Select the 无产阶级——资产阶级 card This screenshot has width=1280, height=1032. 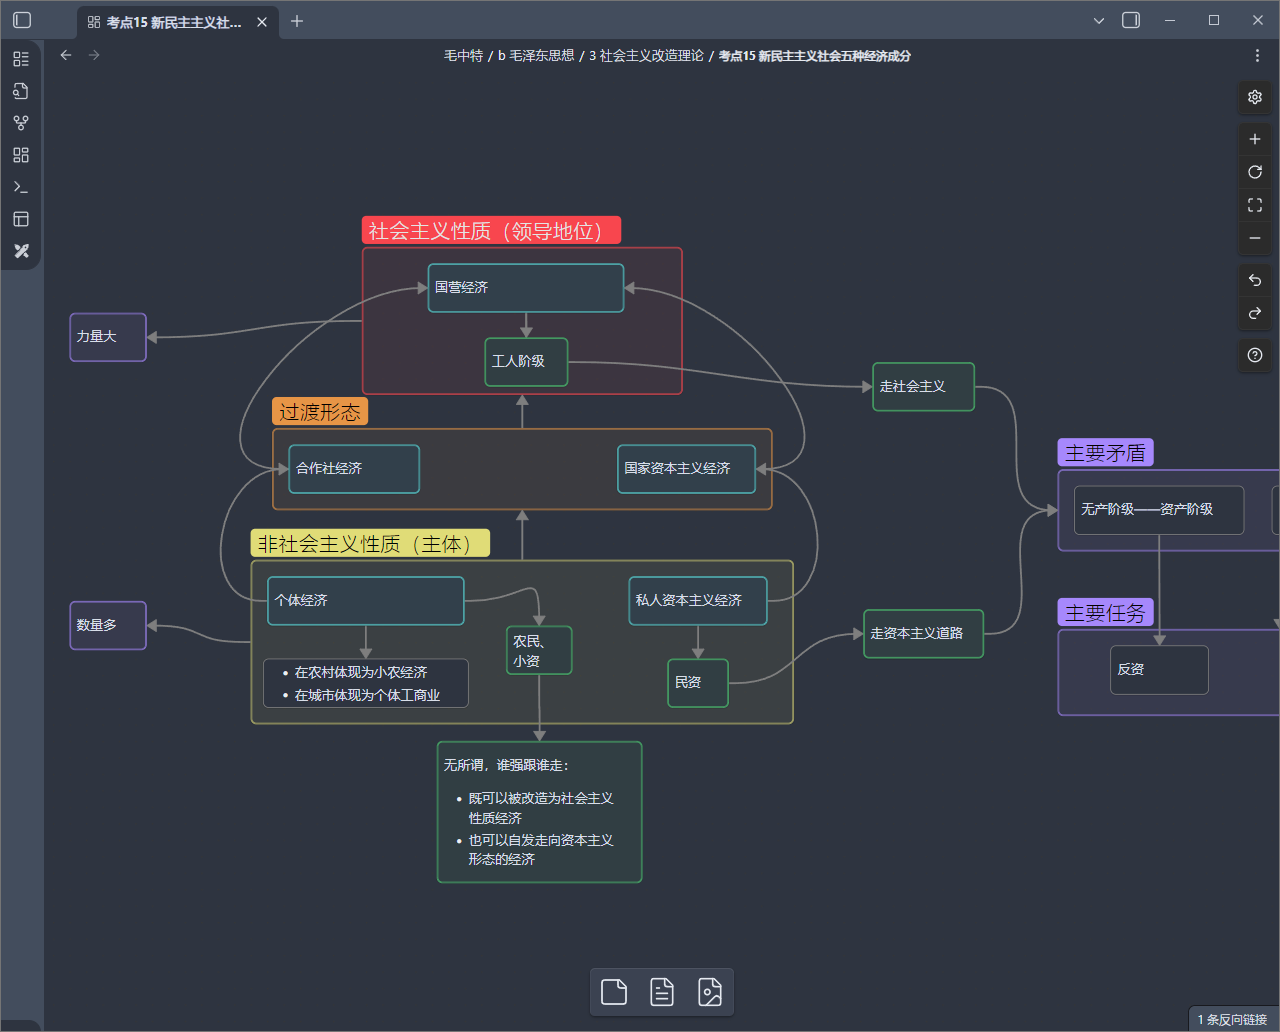click(x=1159, y=510)
